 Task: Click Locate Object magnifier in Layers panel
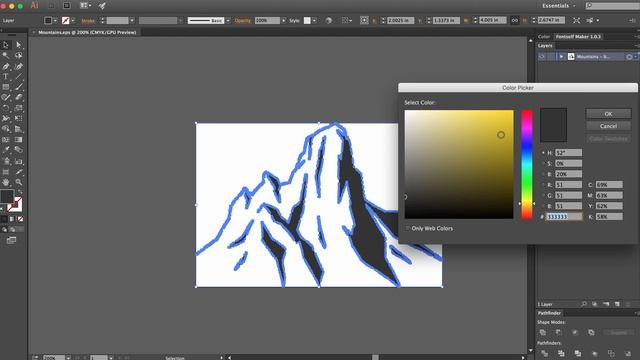(584, 304)
